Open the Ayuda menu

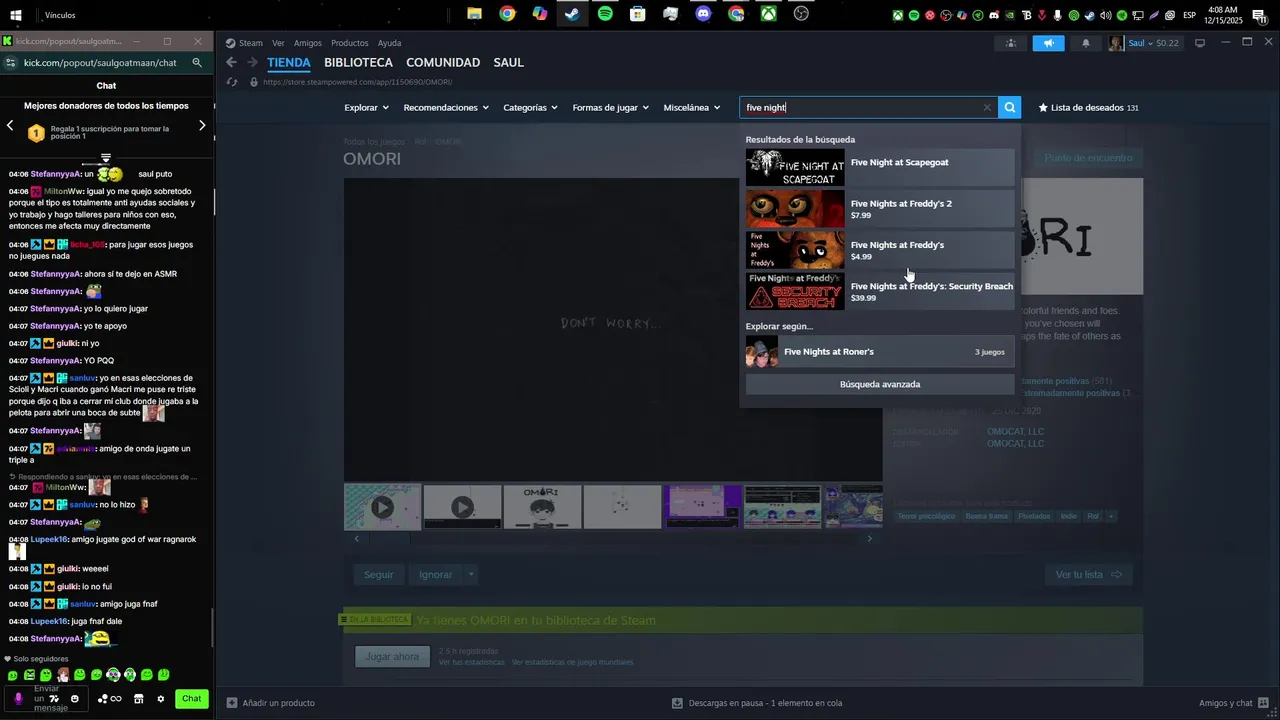(389, 43)
